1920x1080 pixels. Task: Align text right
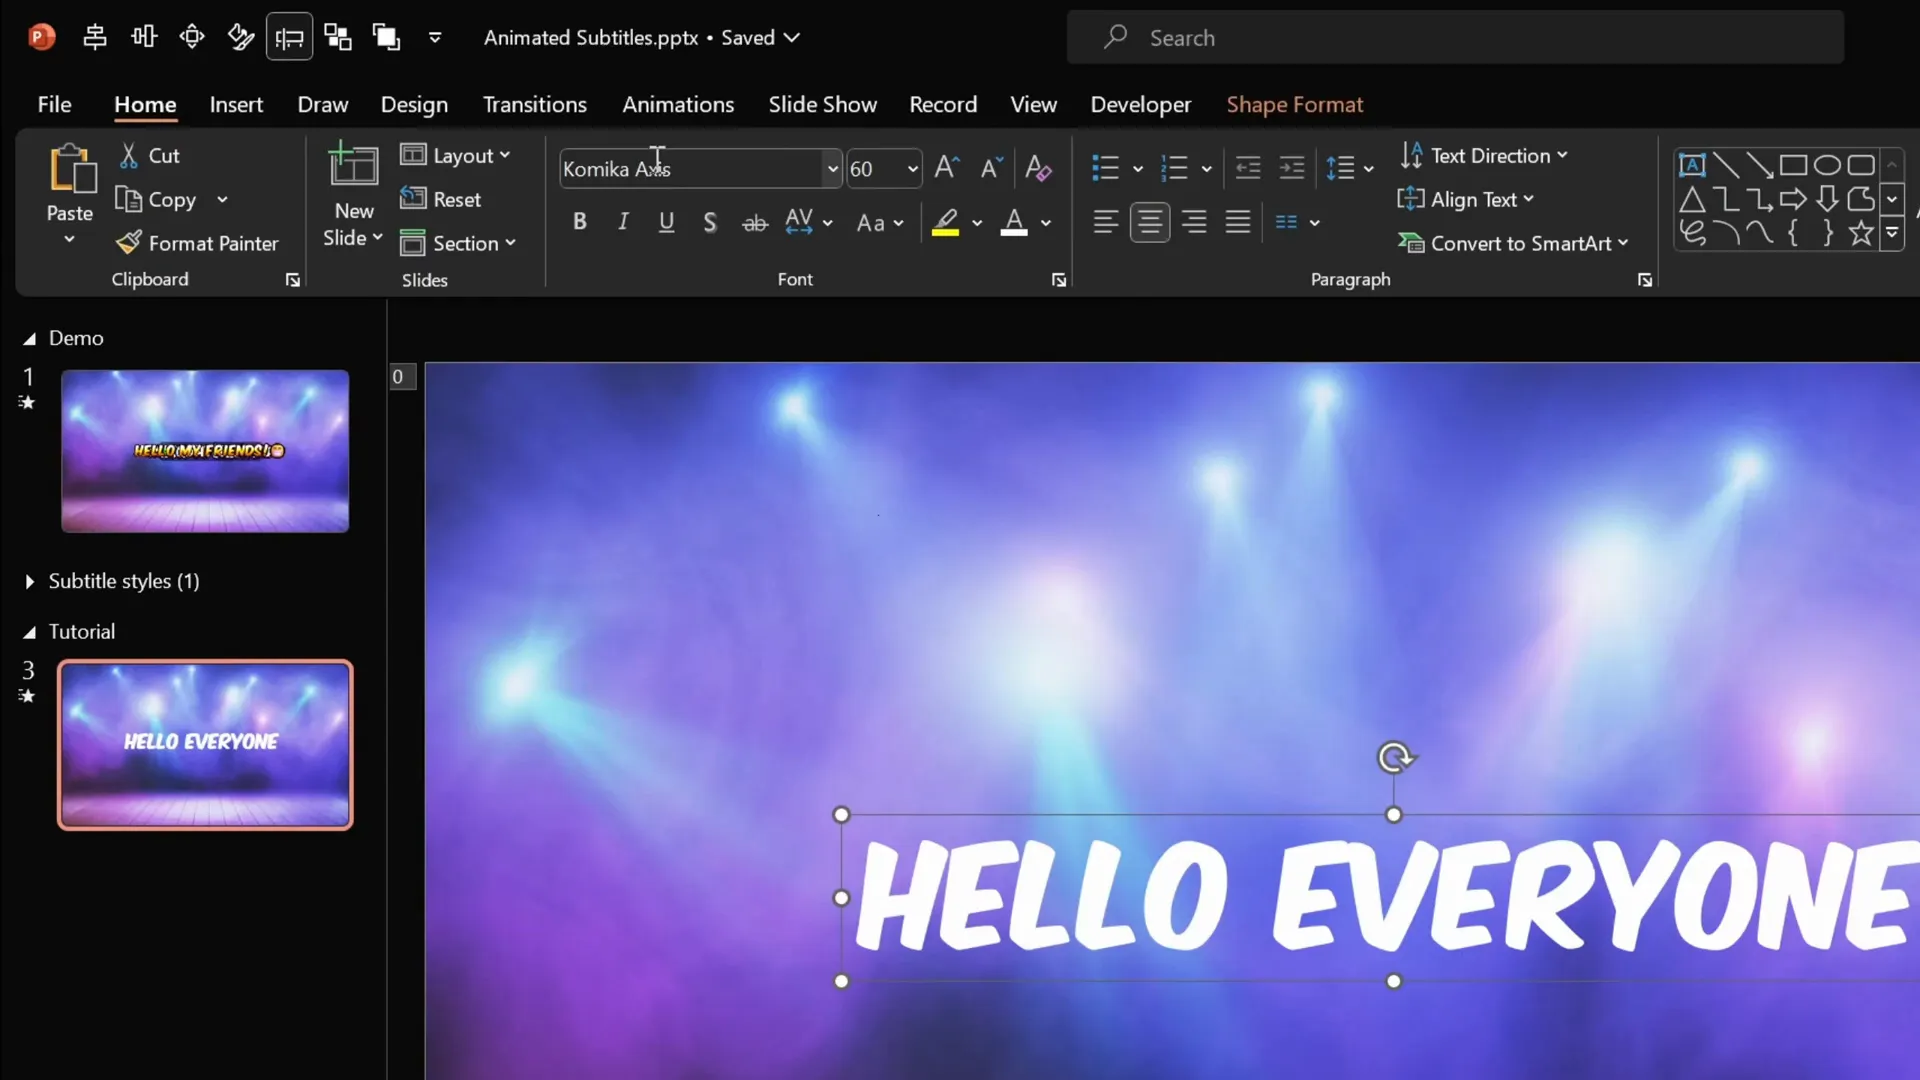[1194, 222]
